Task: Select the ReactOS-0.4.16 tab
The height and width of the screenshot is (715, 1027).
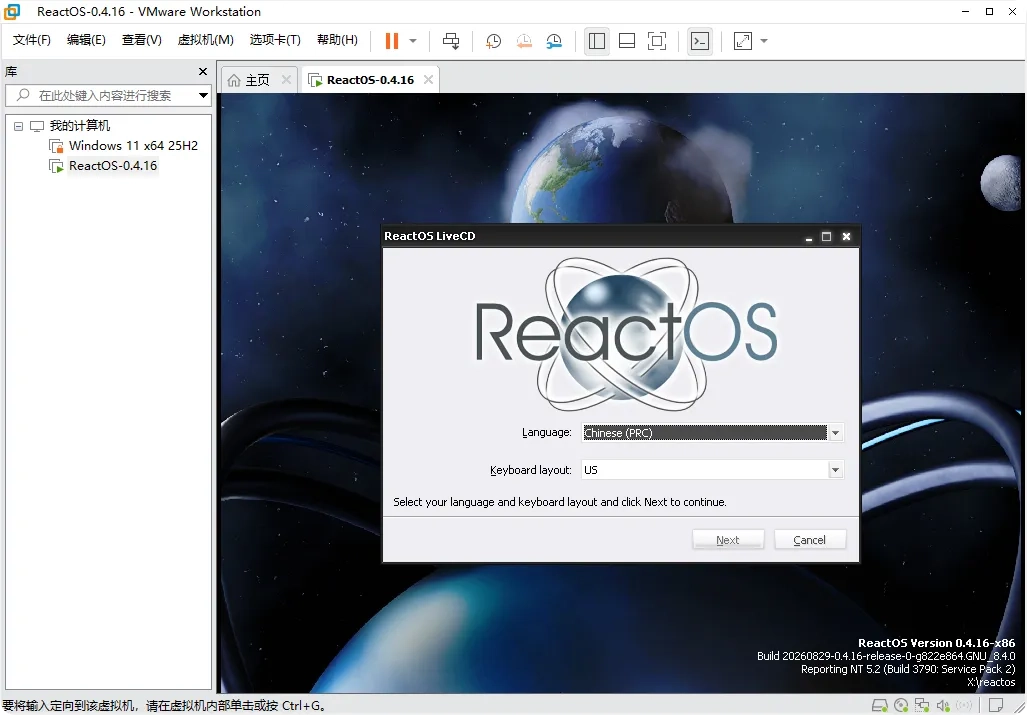Action: click(370, 80)
